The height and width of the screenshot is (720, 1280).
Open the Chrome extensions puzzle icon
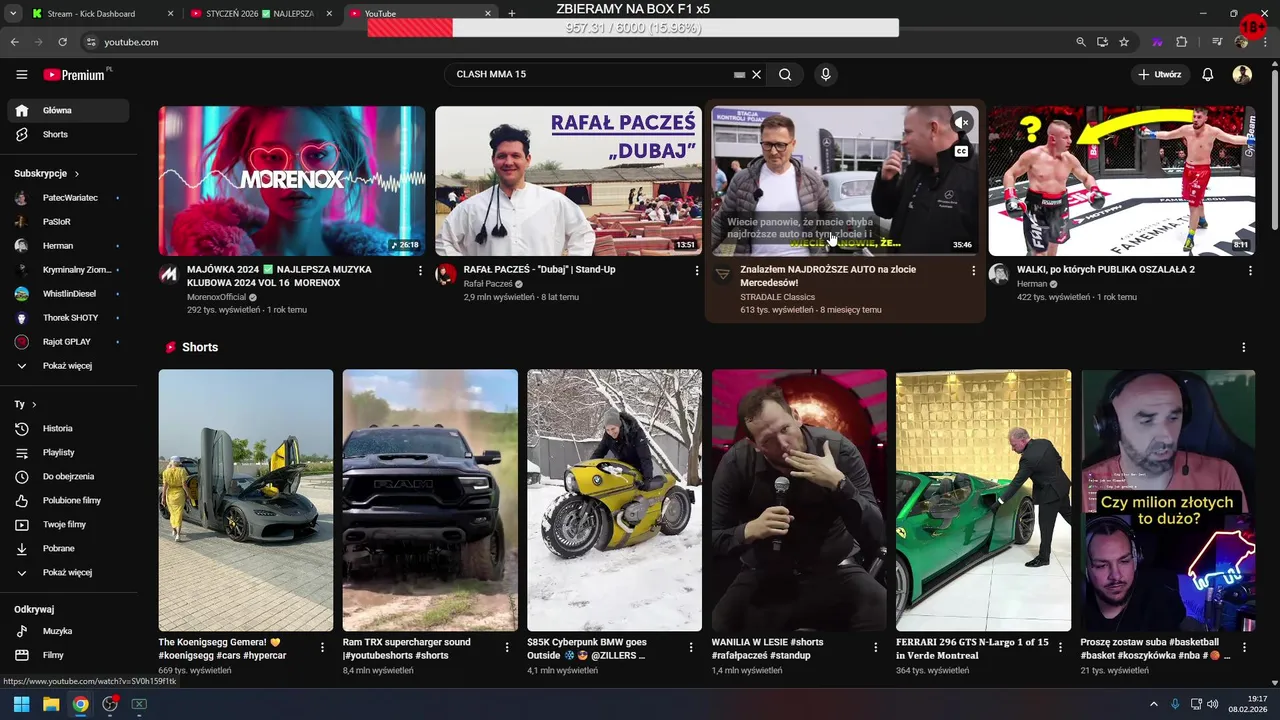click(1181, 42)
